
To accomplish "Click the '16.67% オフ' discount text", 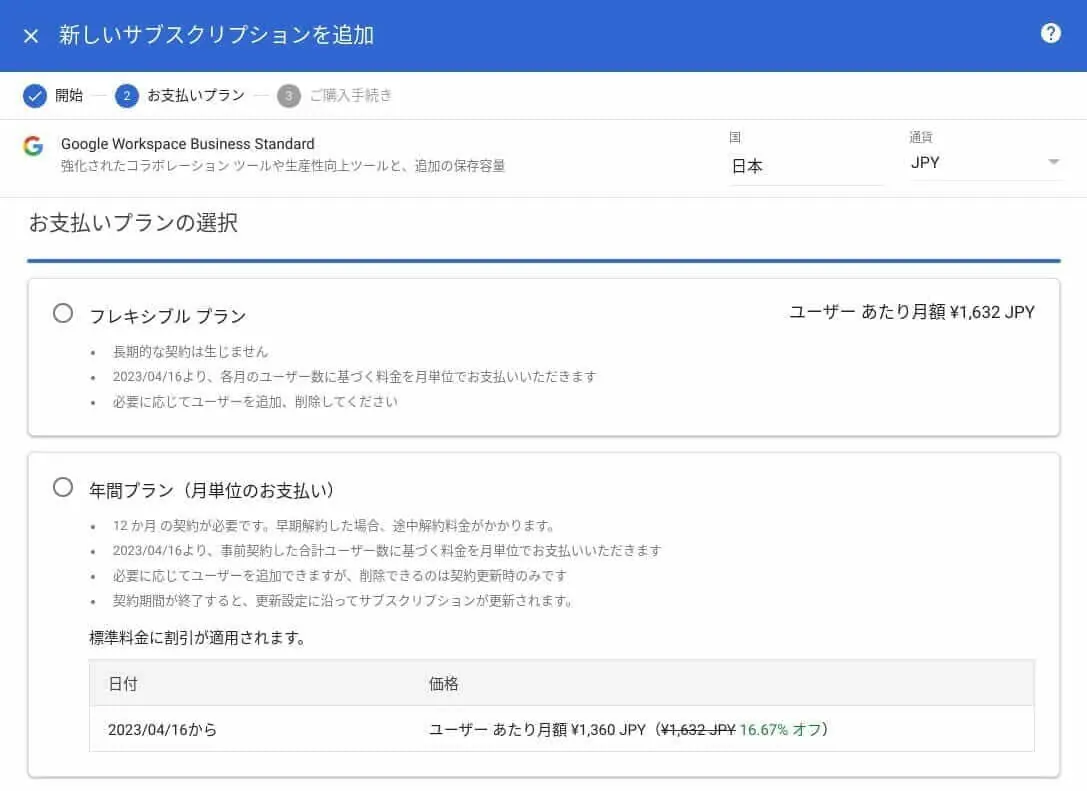I will tap(780, 729).
